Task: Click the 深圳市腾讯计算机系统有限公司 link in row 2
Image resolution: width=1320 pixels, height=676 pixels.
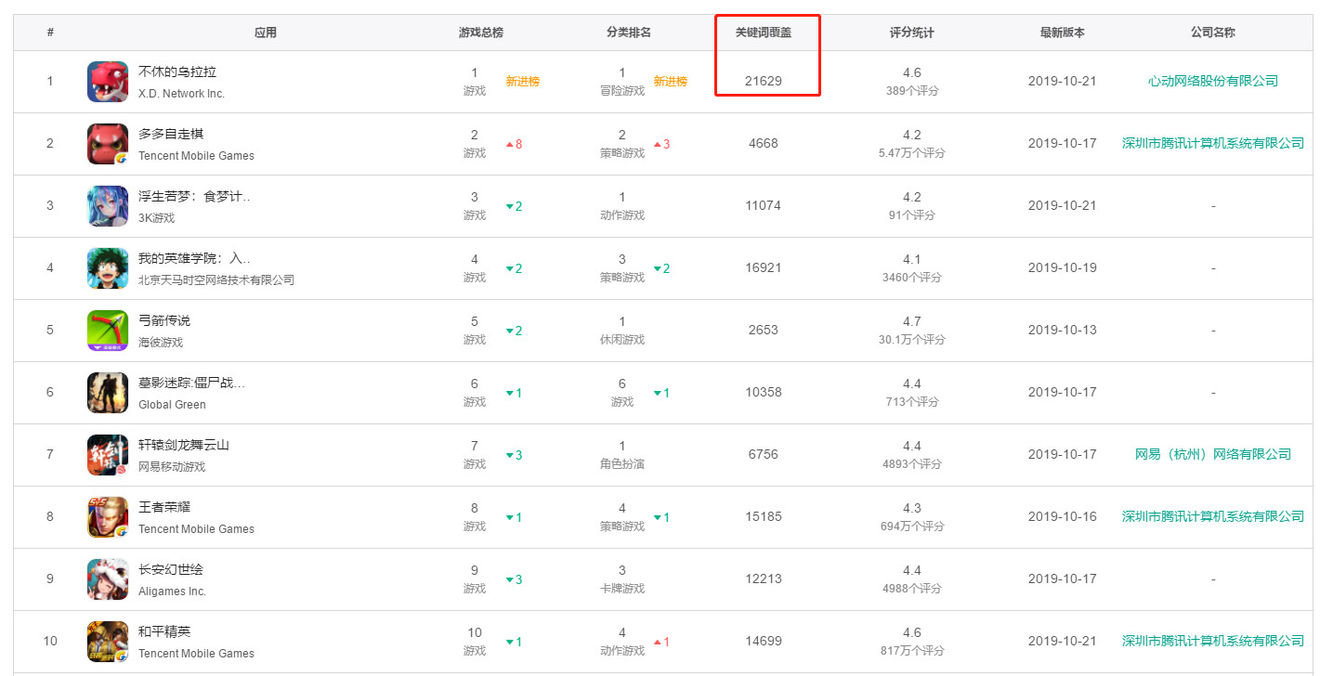Action: point(1212,143)
